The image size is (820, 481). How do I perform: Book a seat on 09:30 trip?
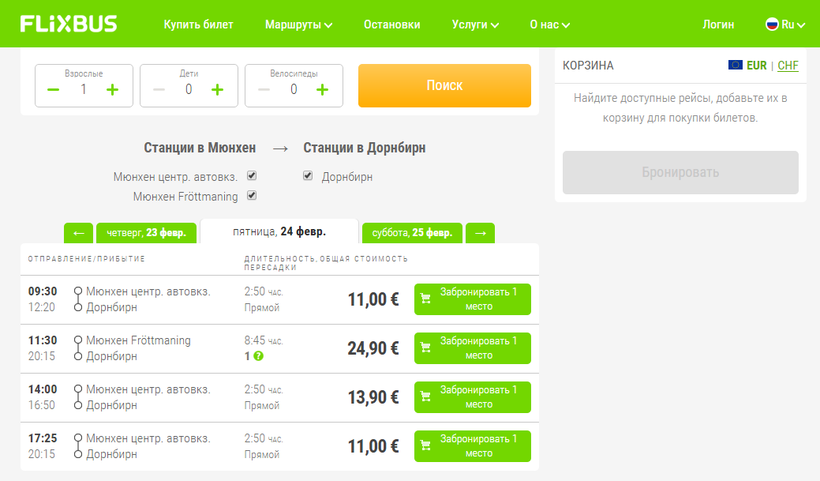click(472, 299)
